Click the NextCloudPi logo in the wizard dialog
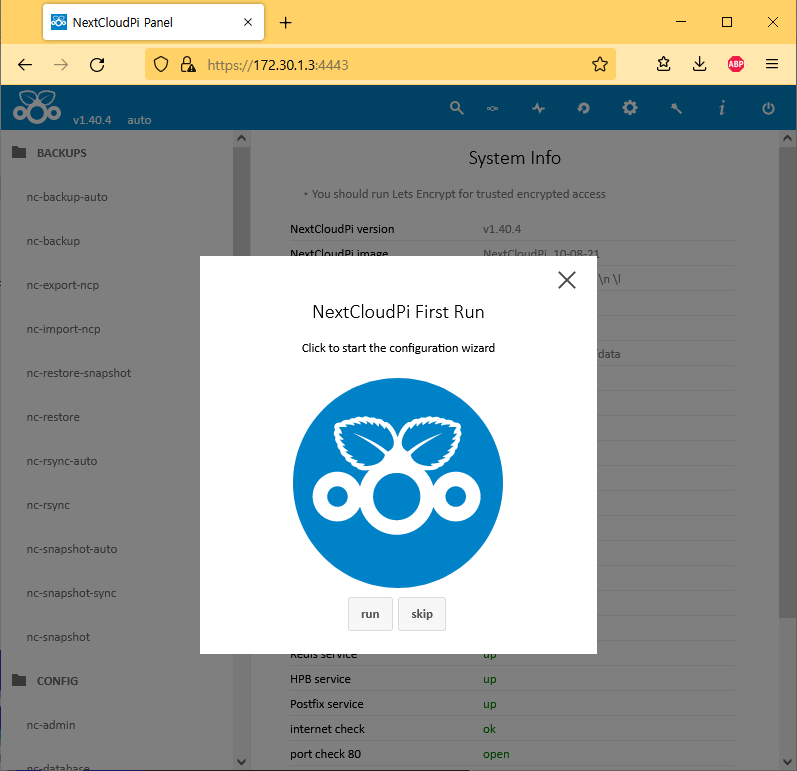The image size is (797, 771). coord(397,483)
